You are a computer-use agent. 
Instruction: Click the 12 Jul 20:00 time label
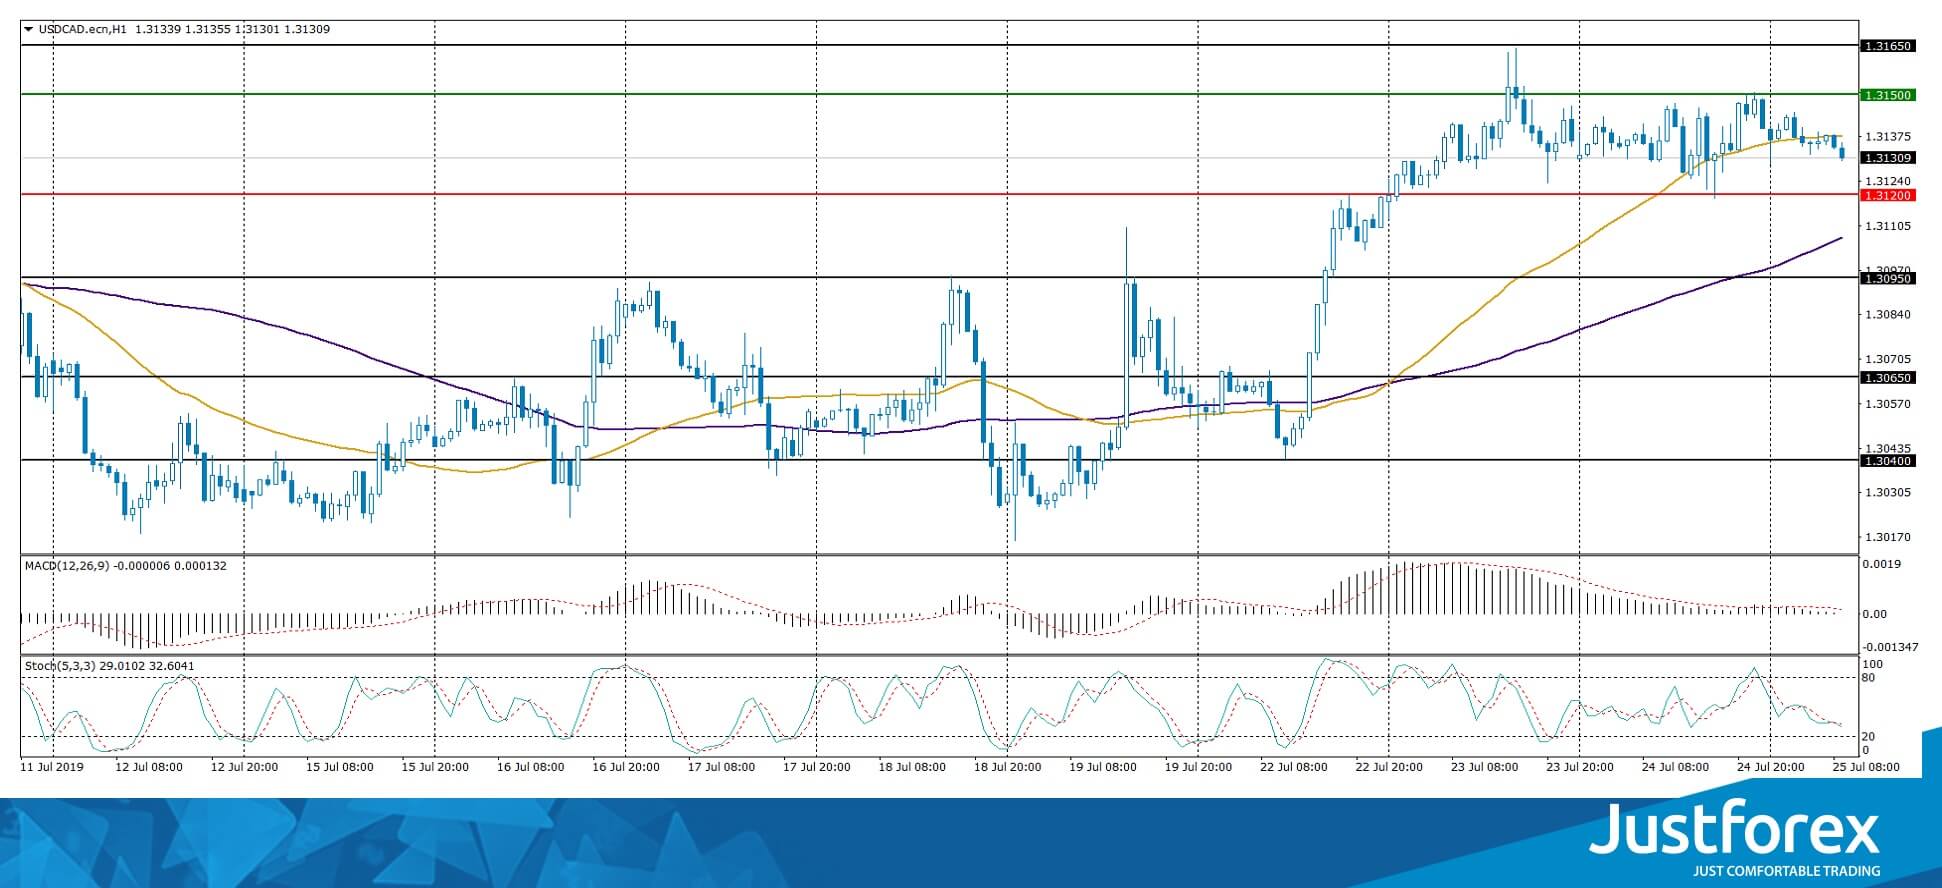point(244,767)
